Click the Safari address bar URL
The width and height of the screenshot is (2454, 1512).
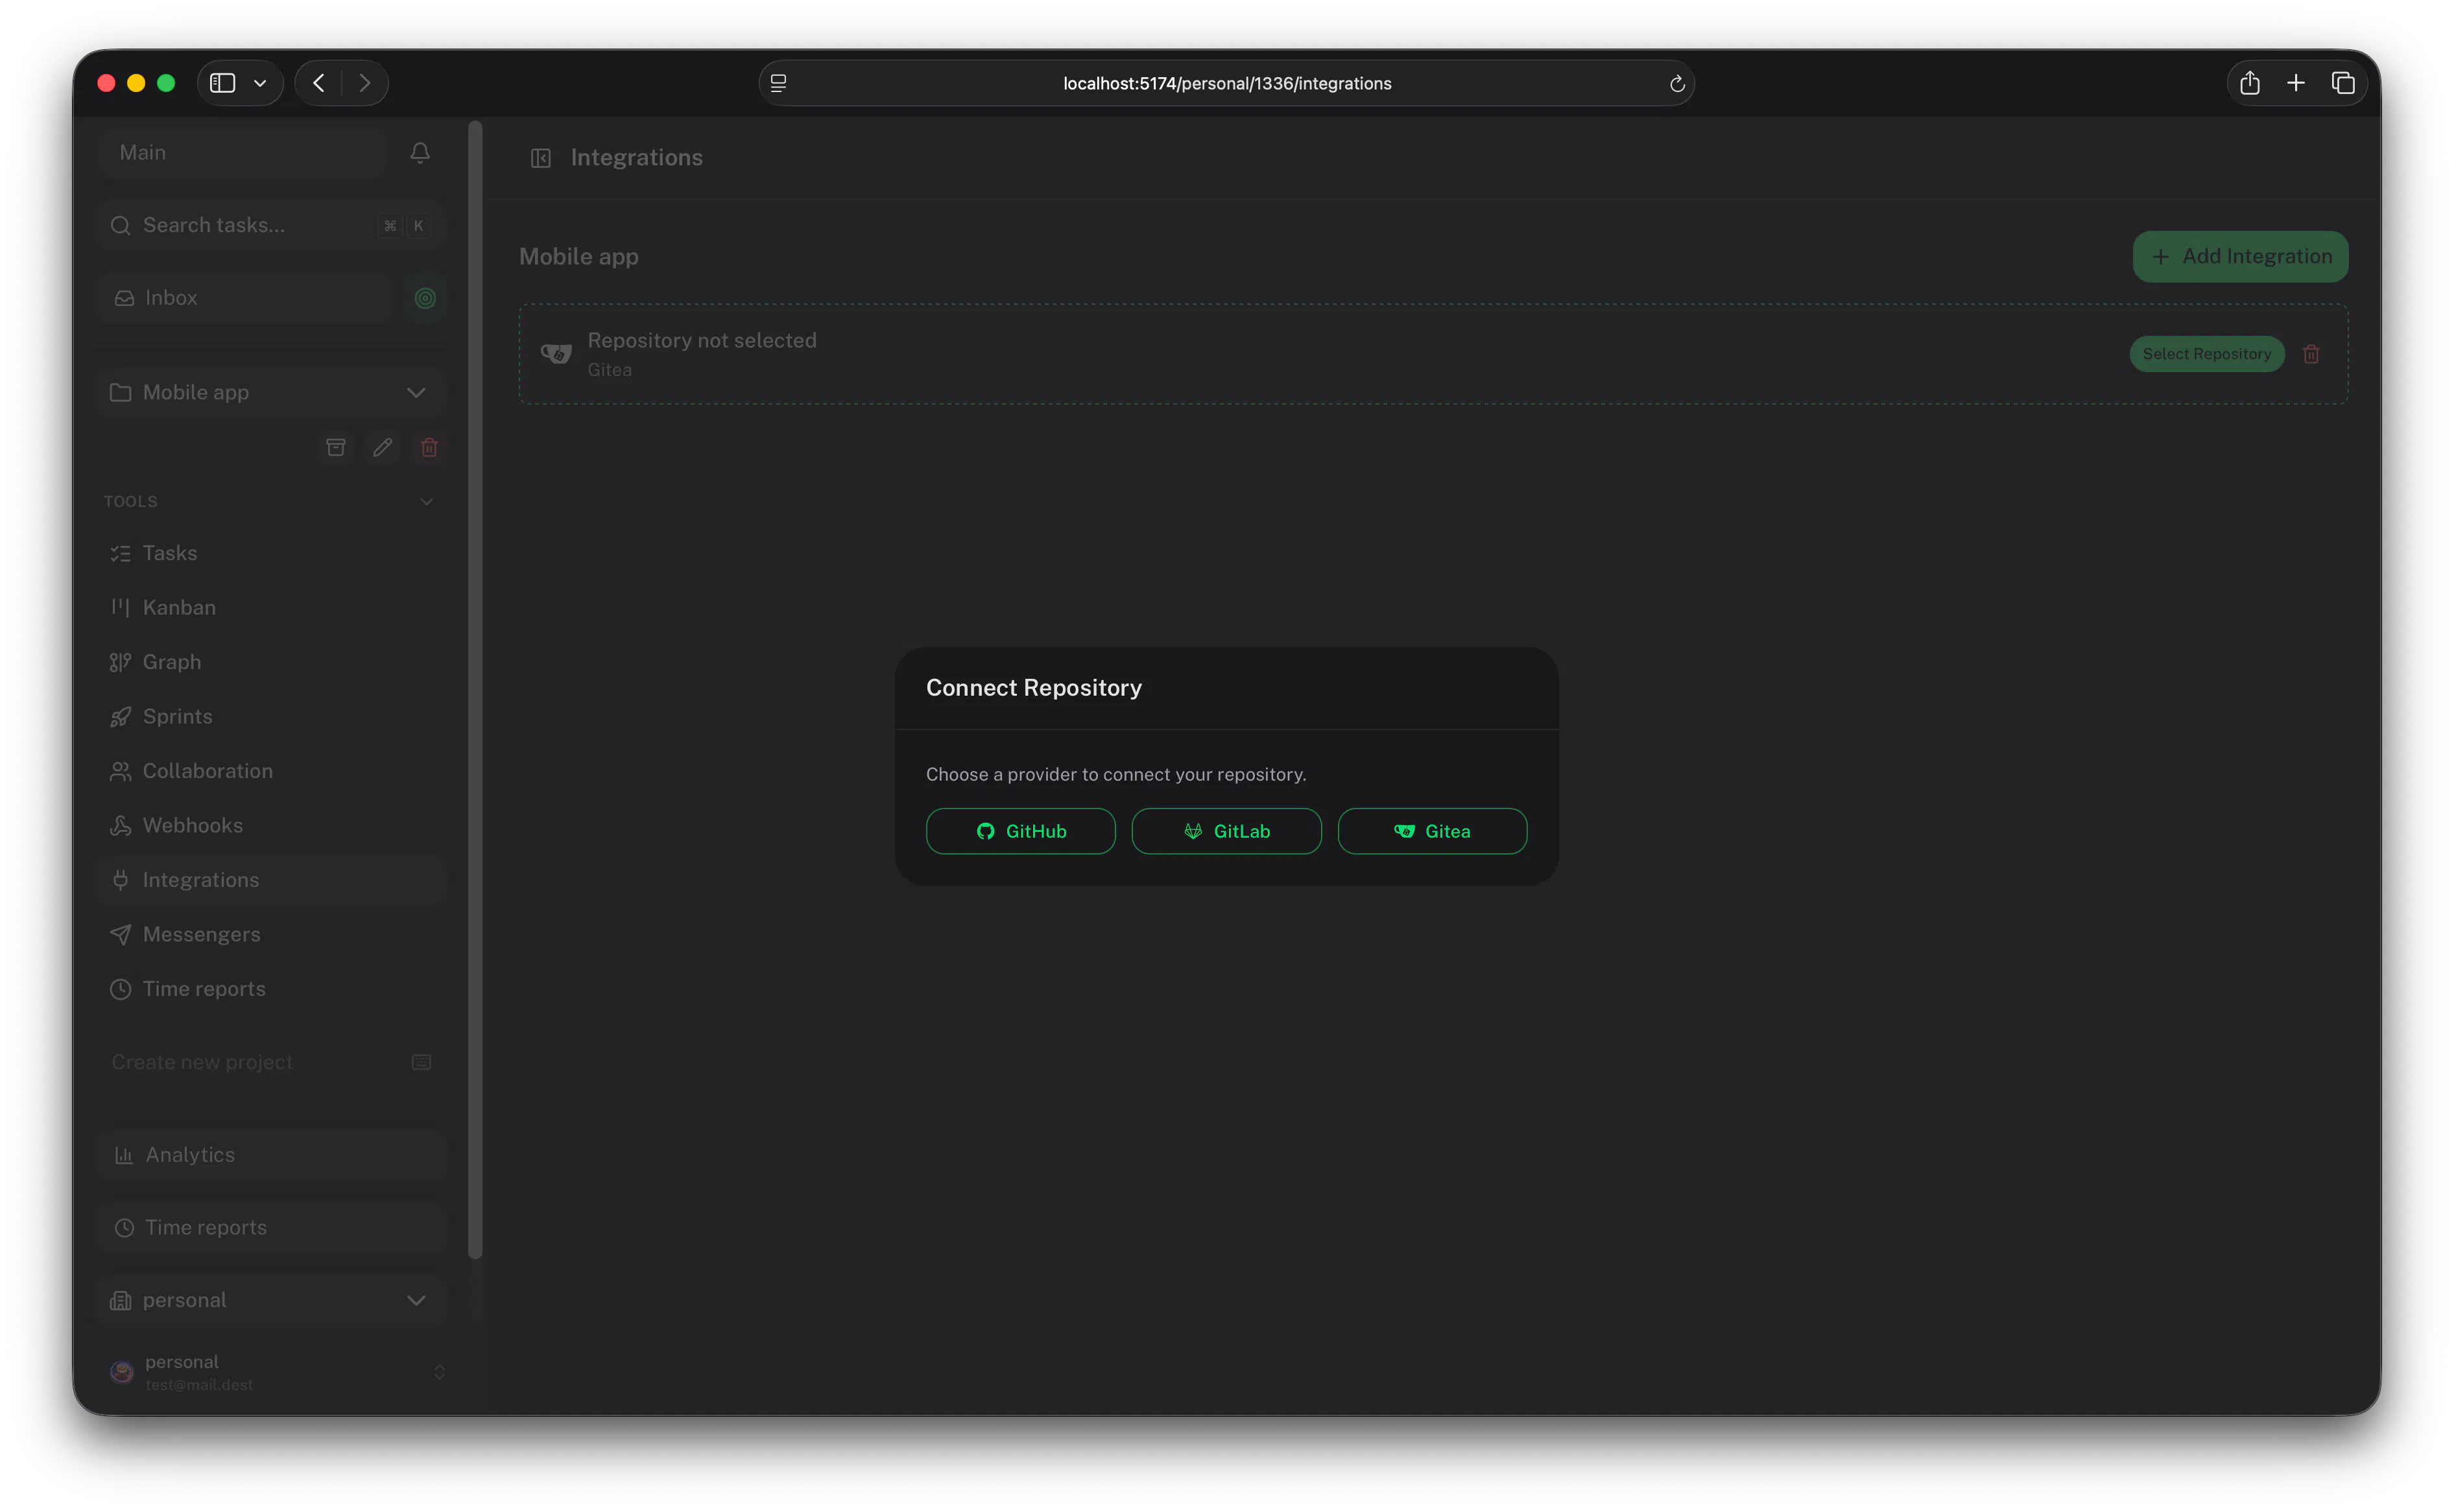(1227, 83)
